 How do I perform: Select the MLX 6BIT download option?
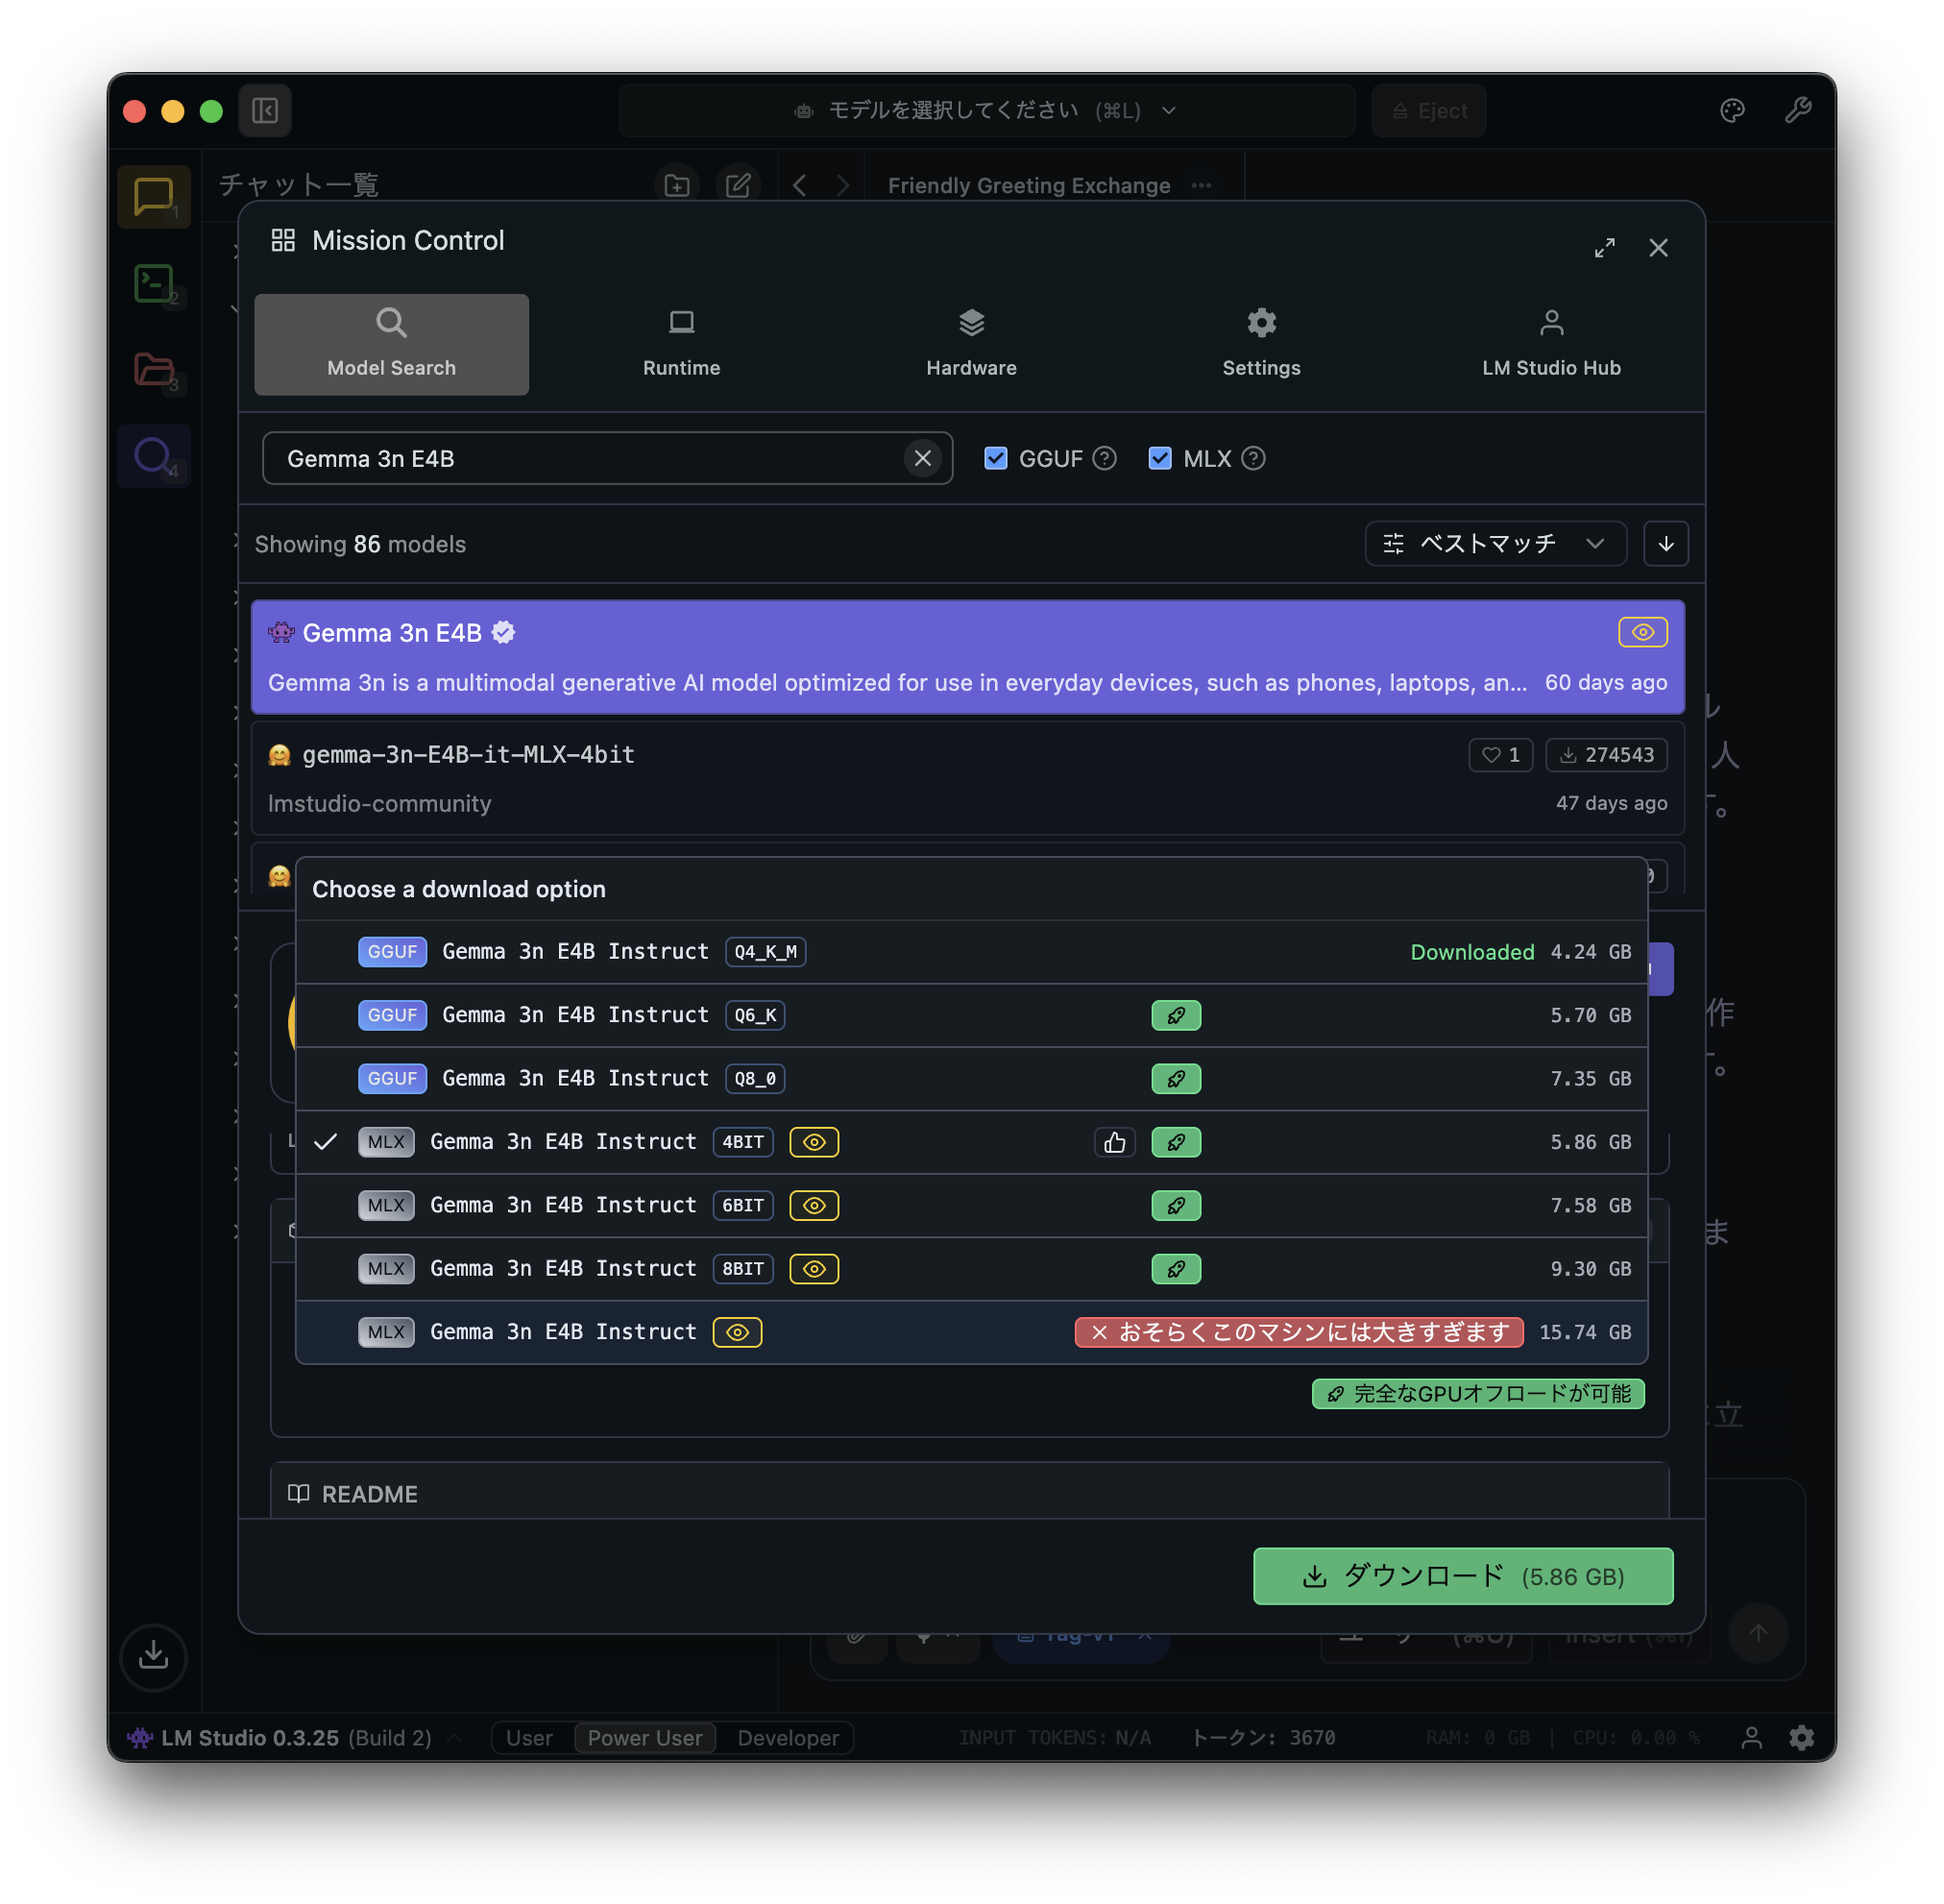click(971, 1205)
